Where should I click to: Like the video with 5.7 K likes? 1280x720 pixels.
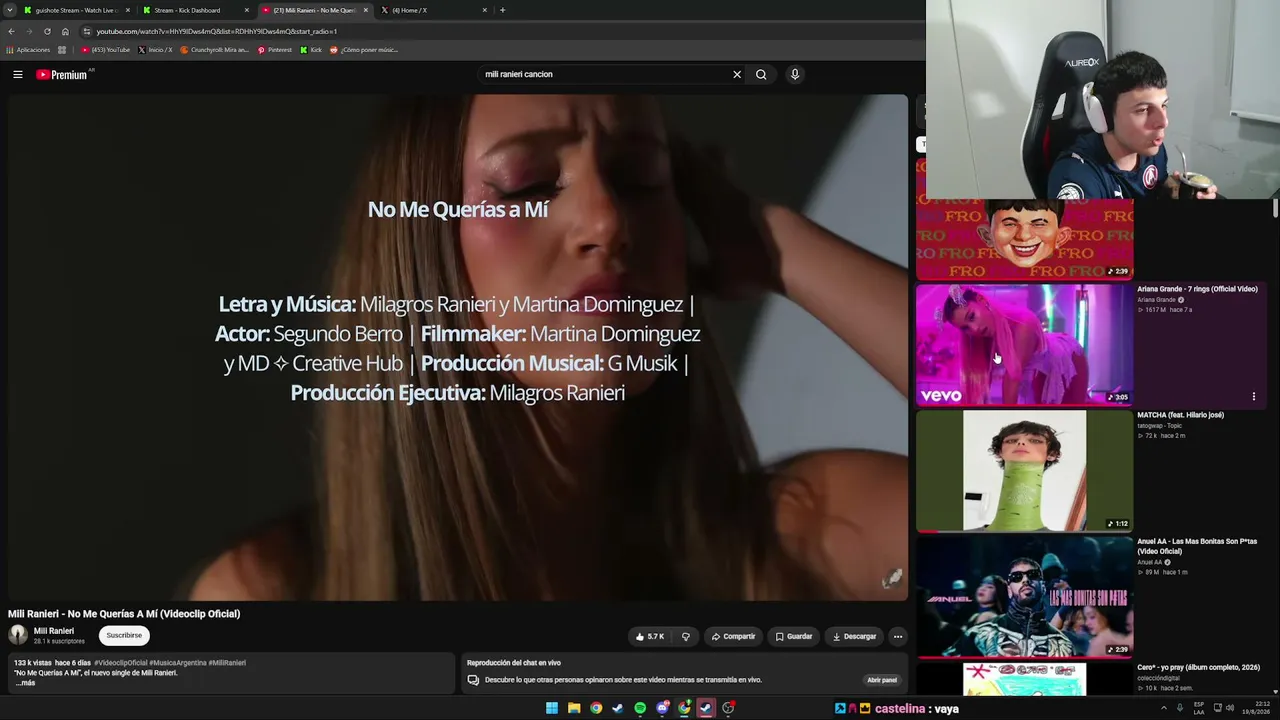(649, 636)
